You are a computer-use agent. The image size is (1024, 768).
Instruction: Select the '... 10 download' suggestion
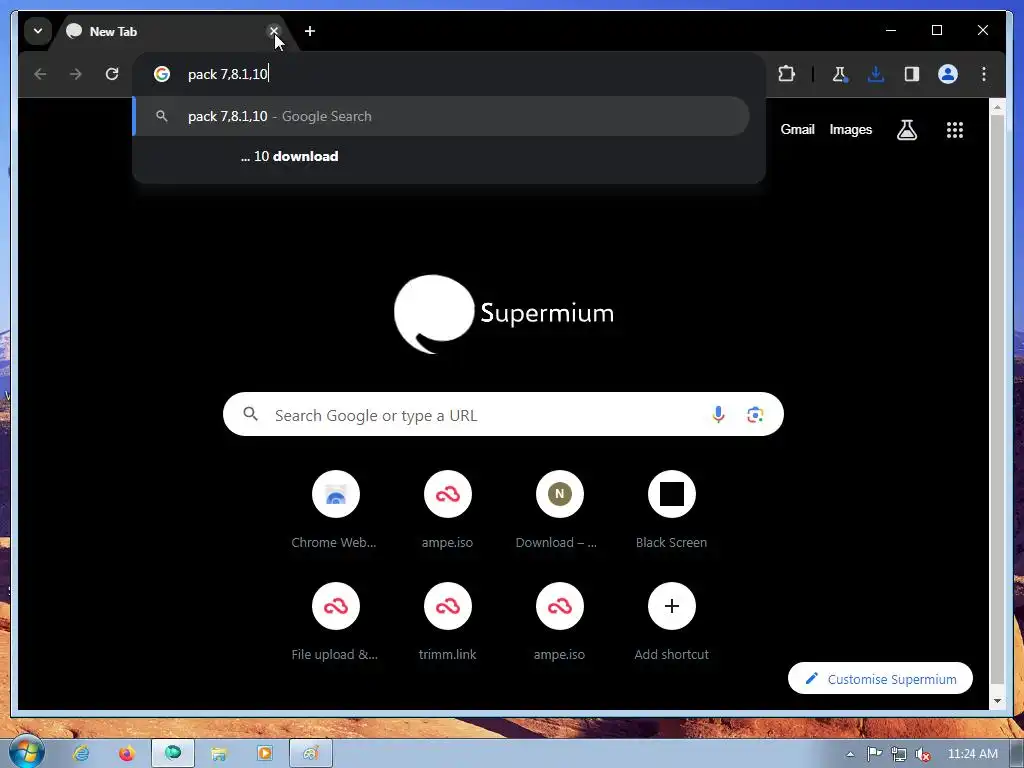click(x=441, y=156)
